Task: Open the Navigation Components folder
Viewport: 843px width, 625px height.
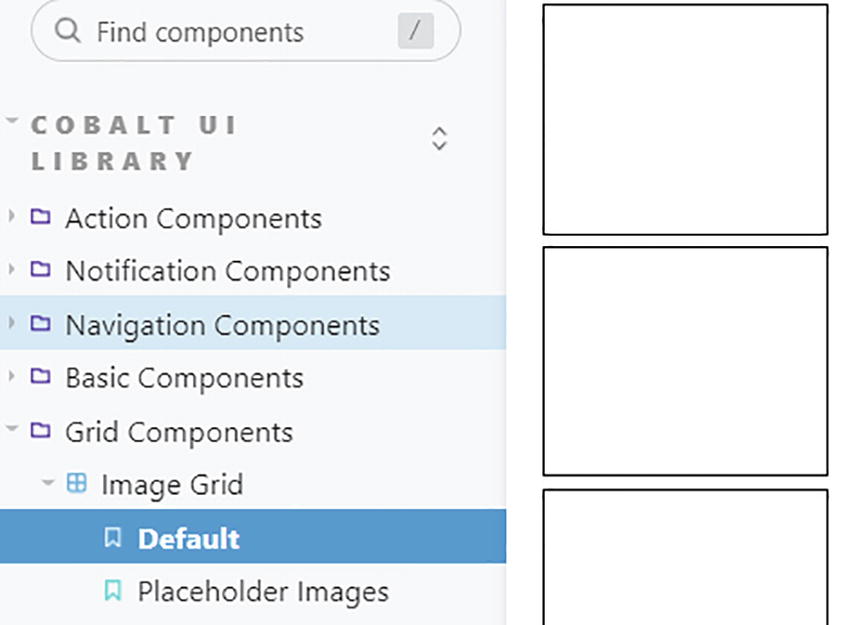Action: (222, 325)
